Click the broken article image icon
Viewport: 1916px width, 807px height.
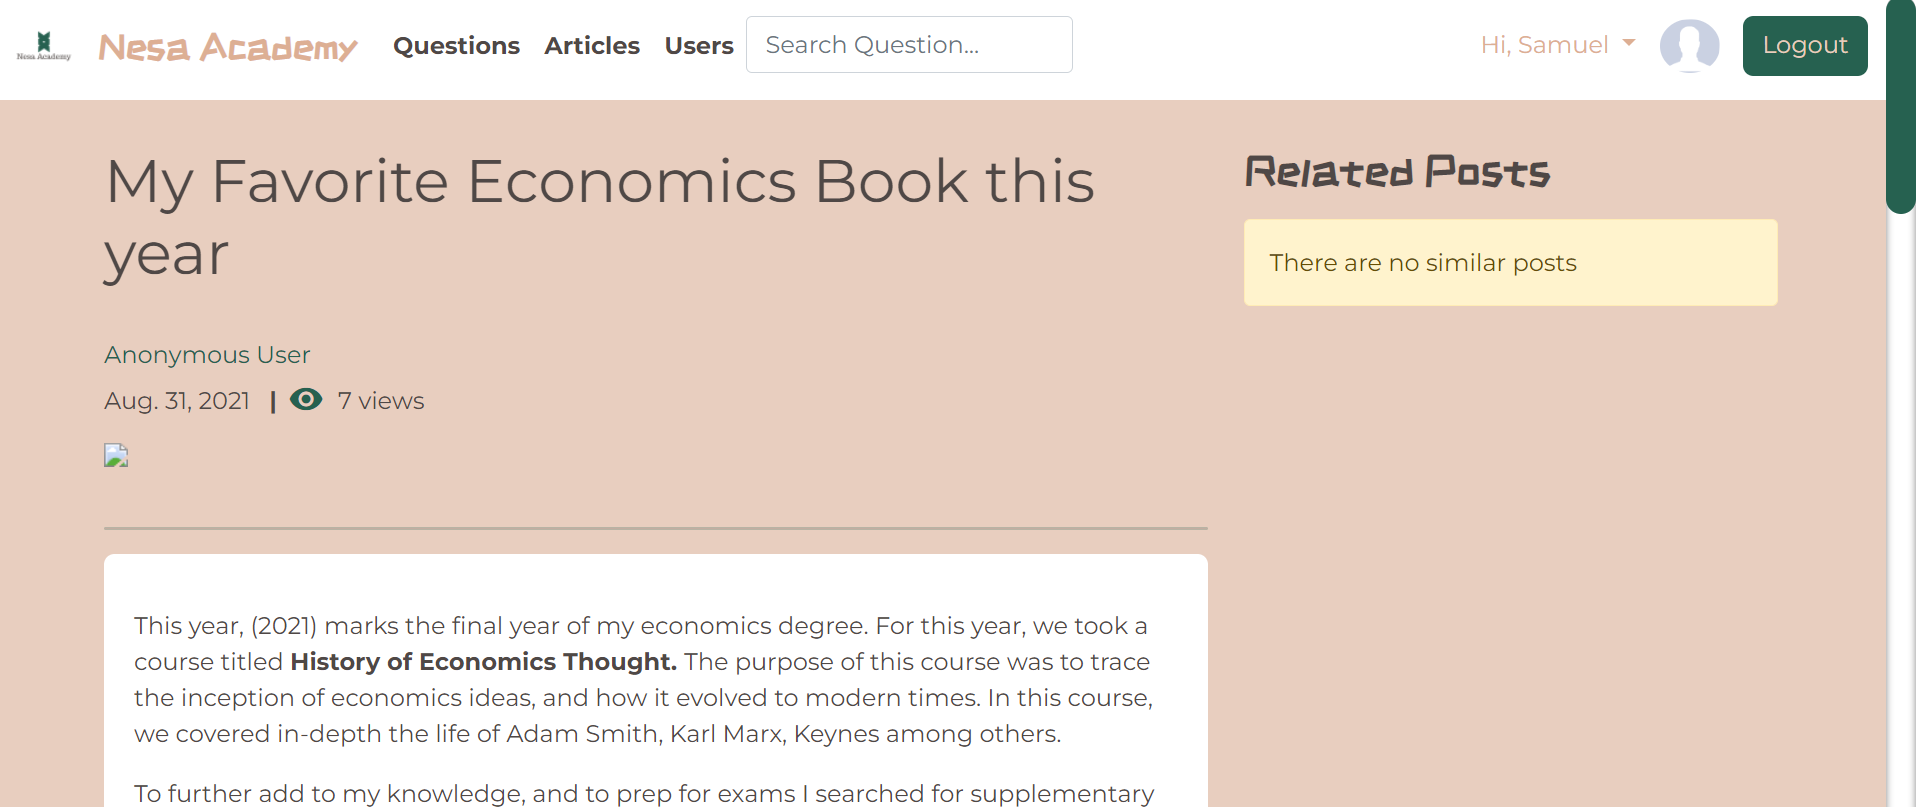(116, 456)
